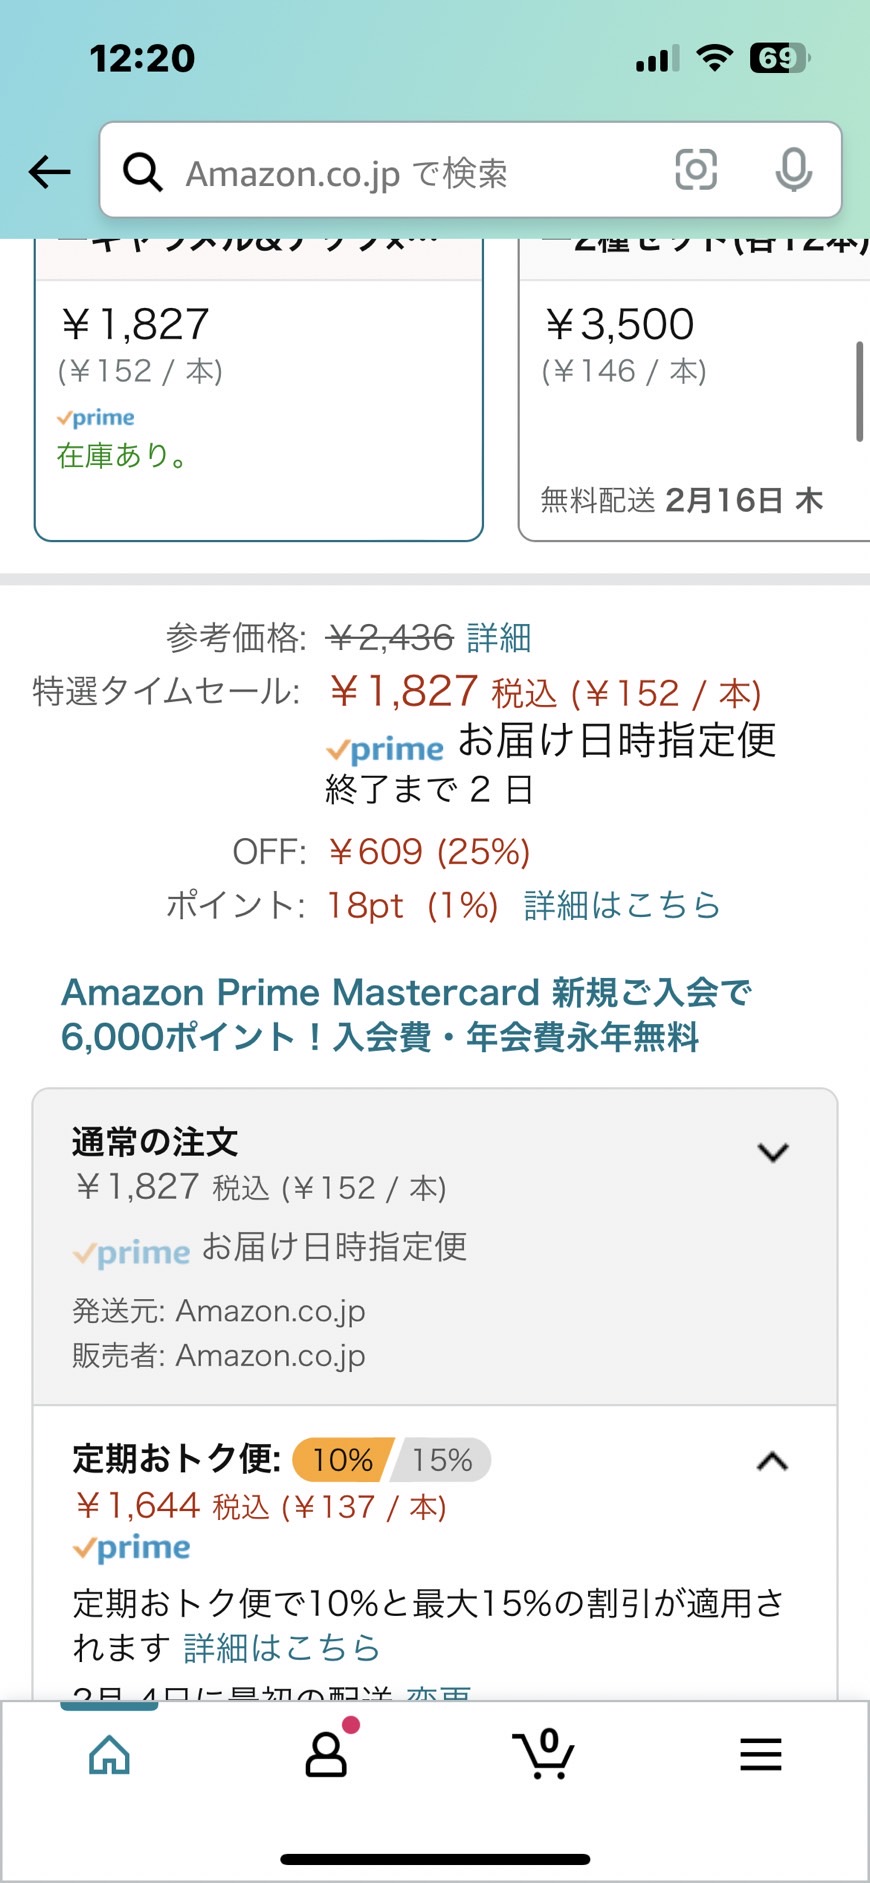Expand the 通常の注文 section chevron
This screenshot has height=1883, width=870.
point(773,1152)
